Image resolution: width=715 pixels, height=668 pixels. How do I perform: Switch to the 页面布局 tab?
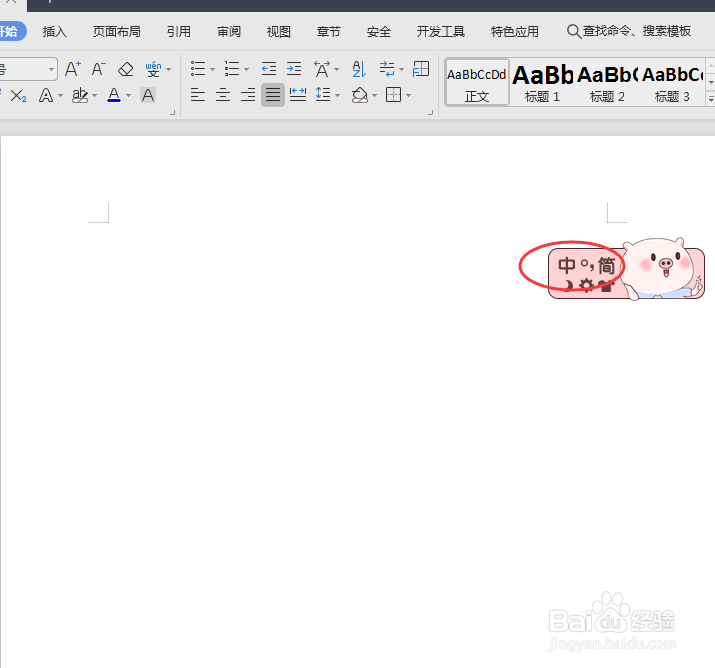click(116, 31)
